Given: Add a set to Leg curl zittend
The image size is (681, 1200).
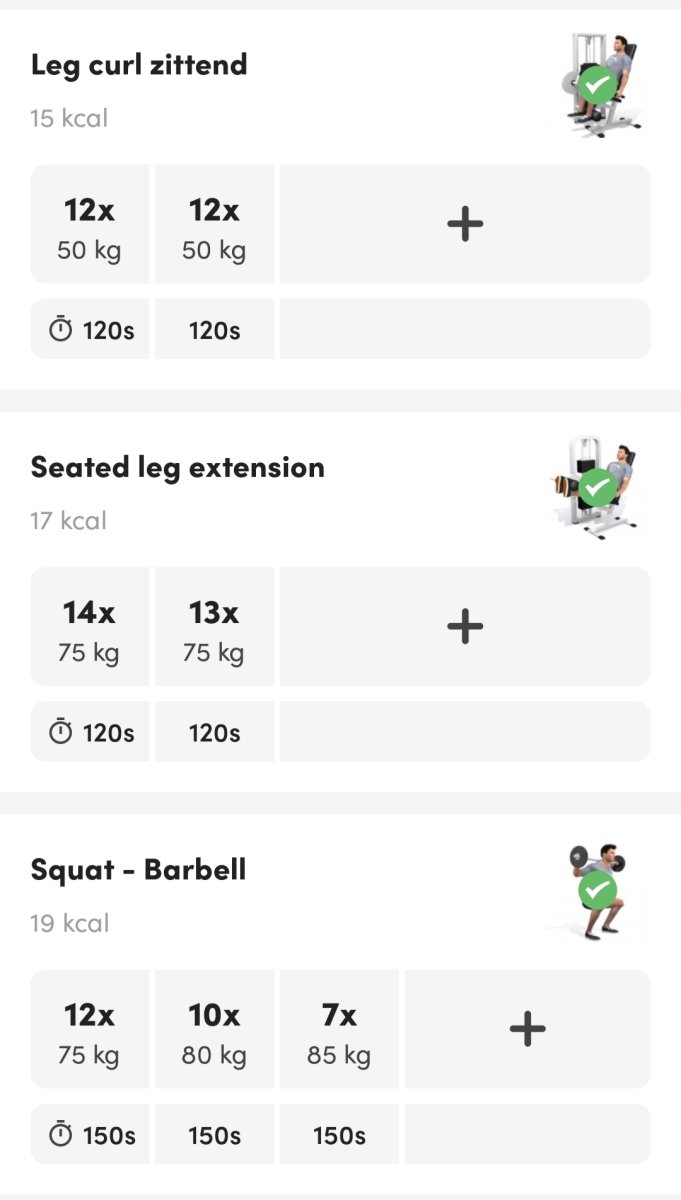Looking at the screenshot, I should [x=464, y=224].
